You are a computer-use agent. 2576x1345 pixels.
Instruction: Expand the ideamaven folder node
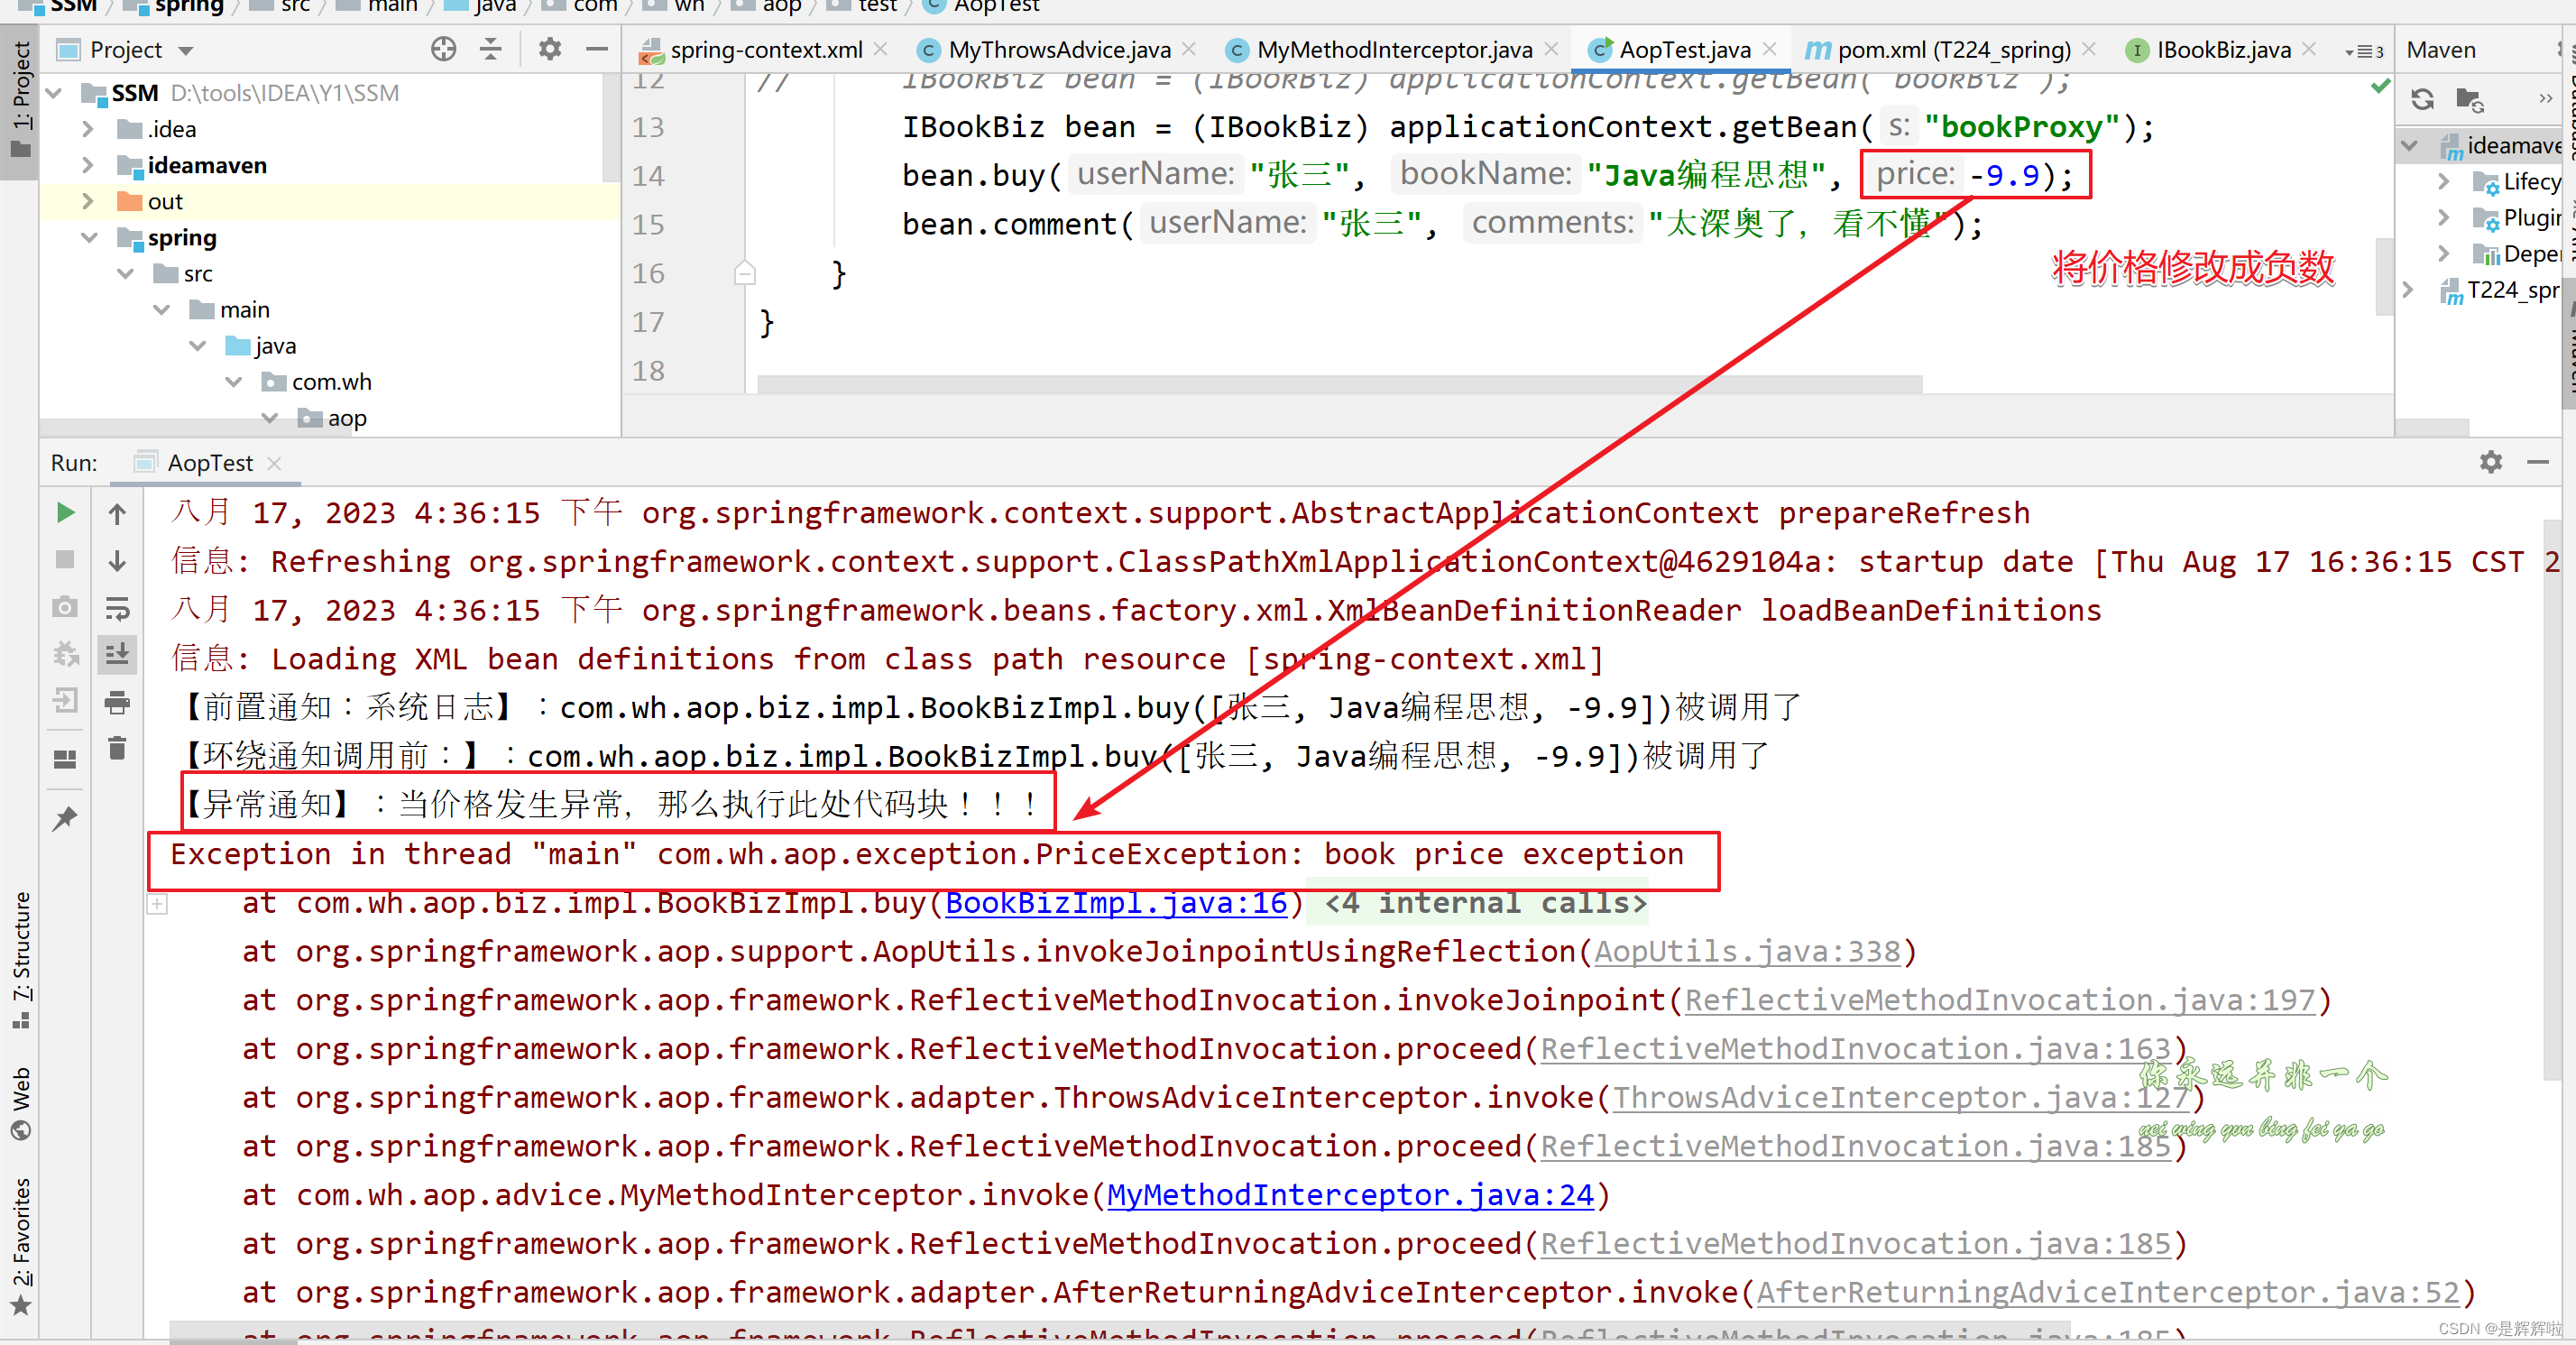[x=88, y=165]
